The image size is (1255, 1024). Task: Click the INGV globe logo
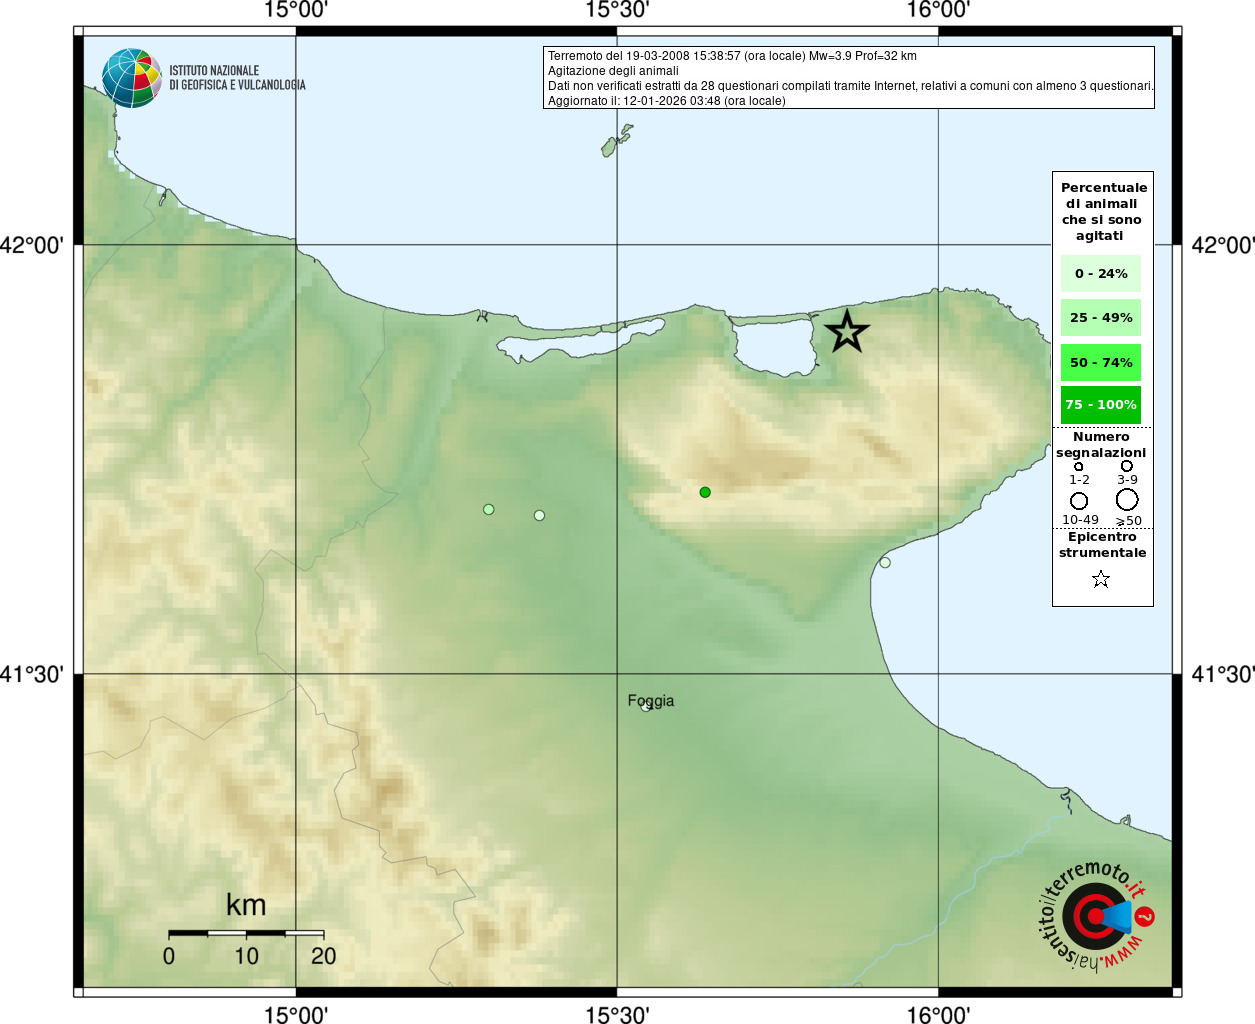(132, 78)
